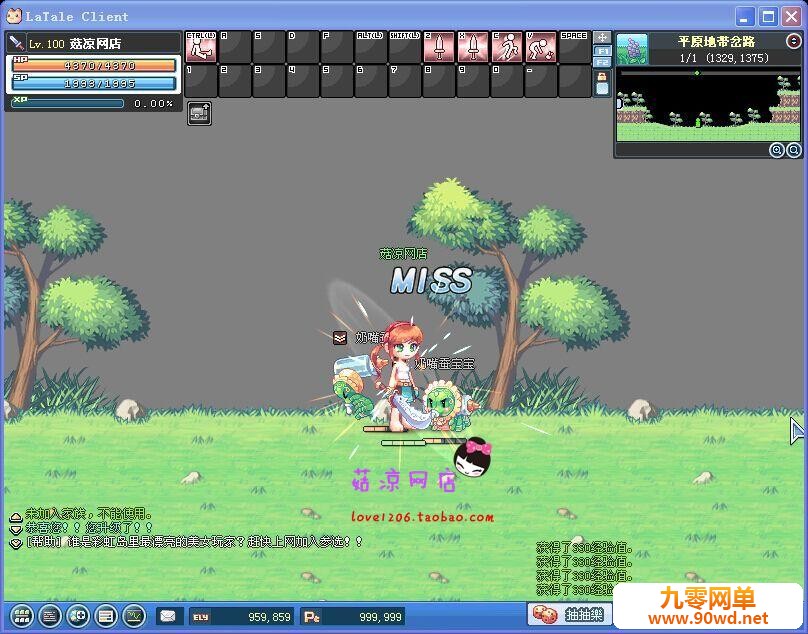
Task: Select the empty quick slot labeled F
Action: pyautogui.click(x=337, y=47)
